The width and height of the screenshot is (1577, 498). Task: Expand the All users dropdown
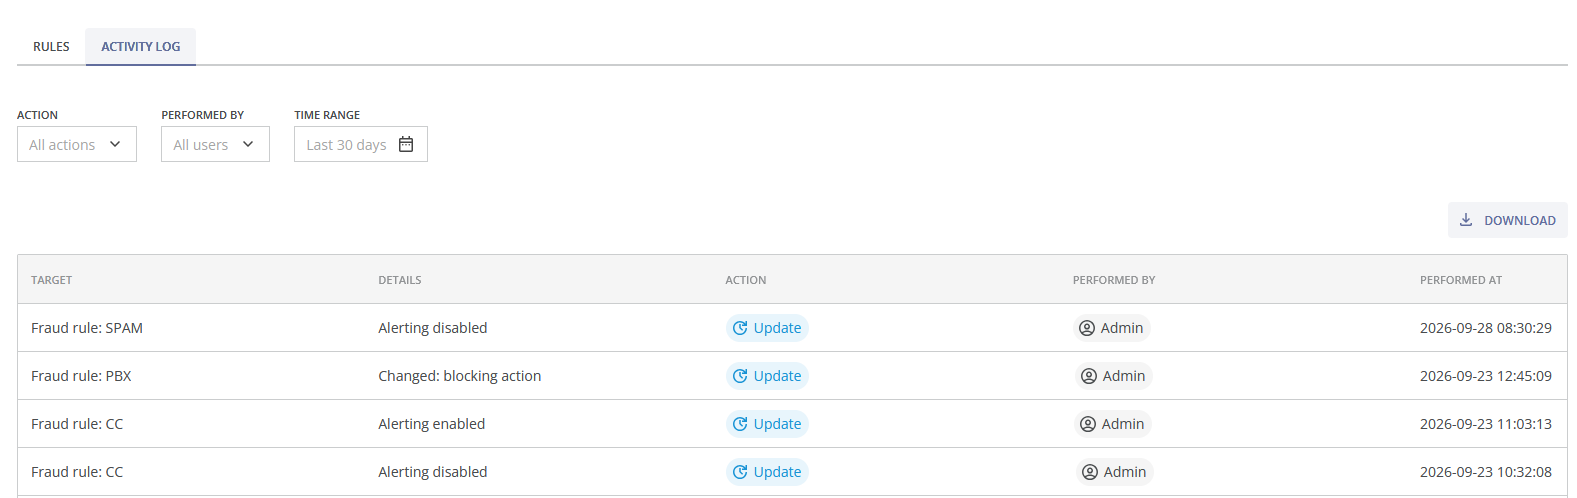pyautogui.click(x=215, y=144)
